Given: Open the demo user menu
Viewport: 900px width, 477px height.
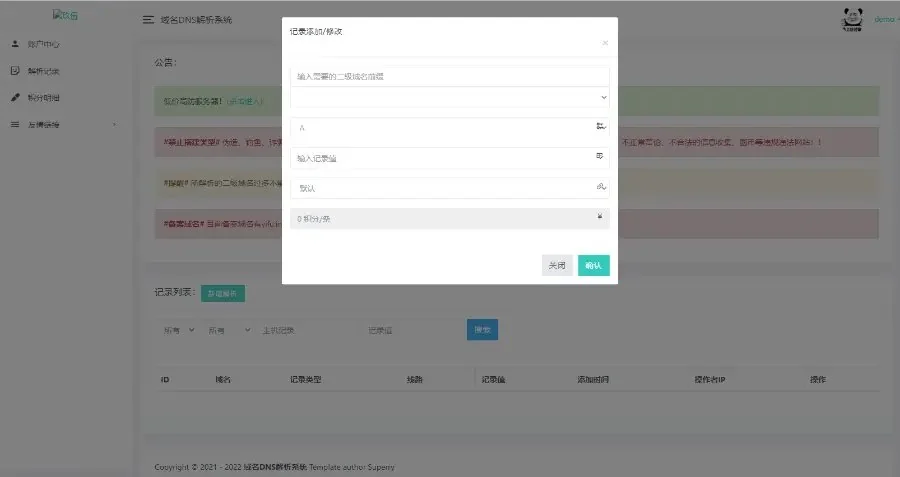Looking at the screenshot, I should click(x=886, y=20).
